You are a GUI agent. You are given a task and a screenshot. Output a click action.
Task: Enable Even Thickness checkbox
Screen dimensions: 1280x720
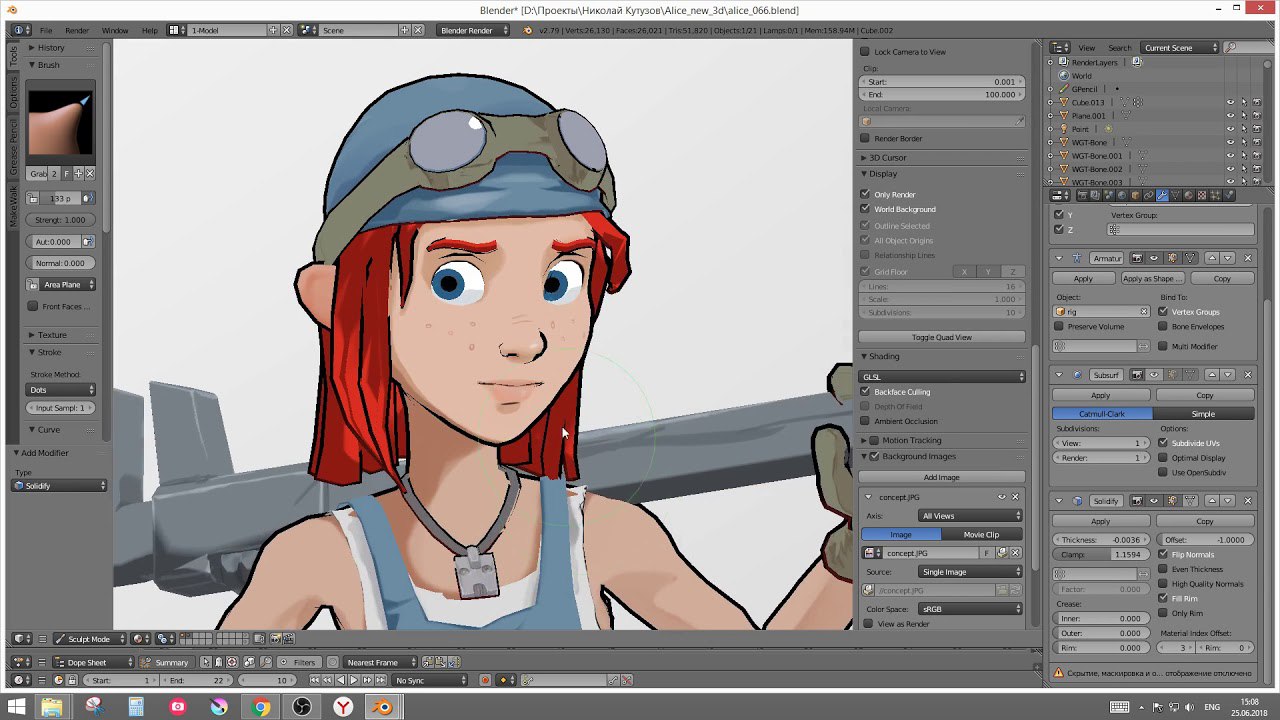coord(1163,569)
